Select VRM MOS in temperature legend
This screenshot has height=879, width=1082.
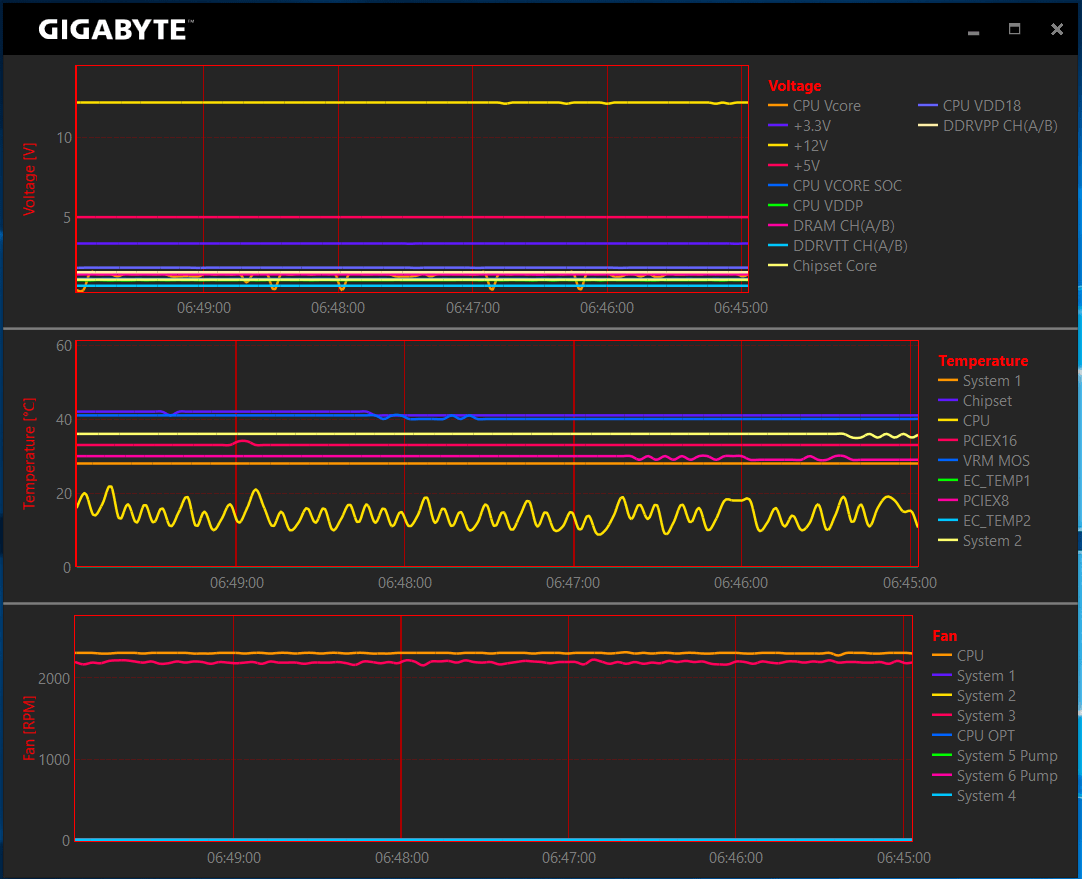(x=995, y=461)
